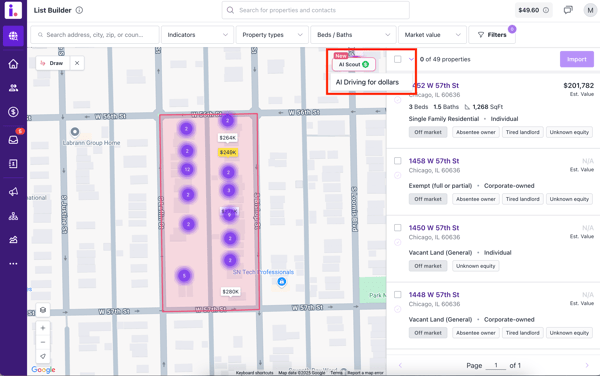
Task: Open the Google logo link on map
Action: pyautogui.click(x=43, y=369)
